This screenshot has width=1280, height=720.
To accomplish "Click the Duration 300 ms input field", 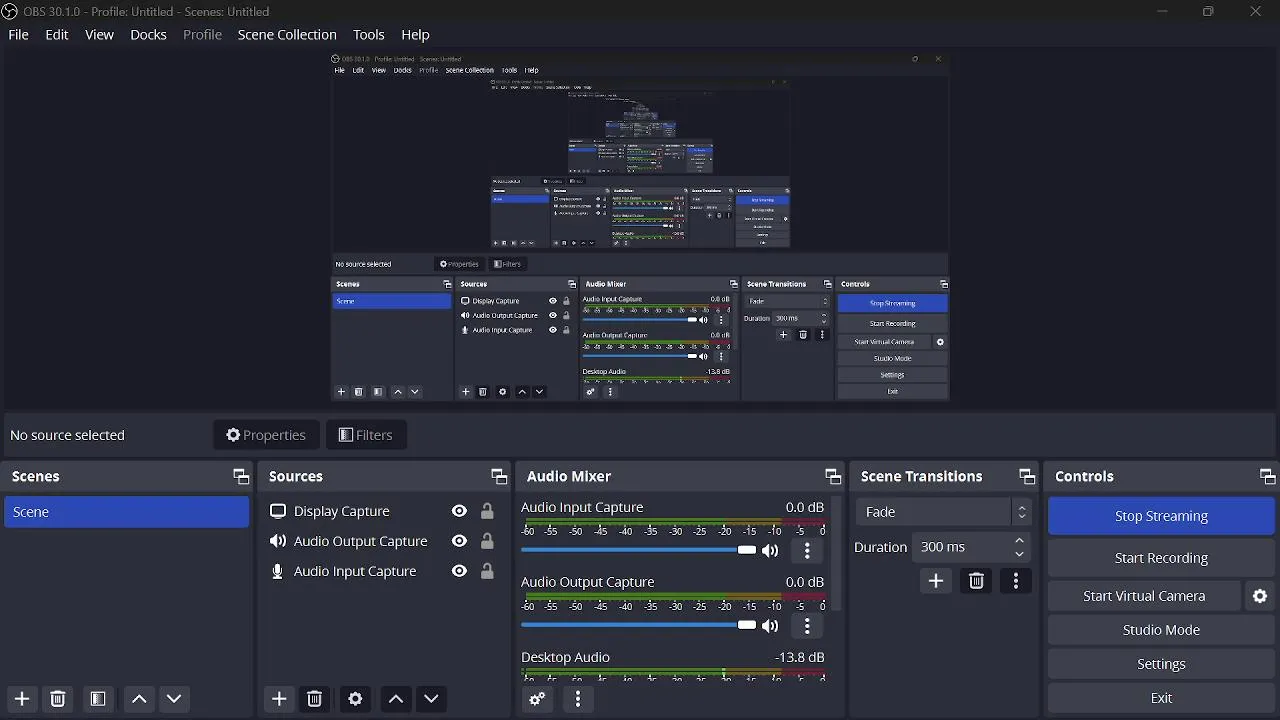I will click(972, 547).
